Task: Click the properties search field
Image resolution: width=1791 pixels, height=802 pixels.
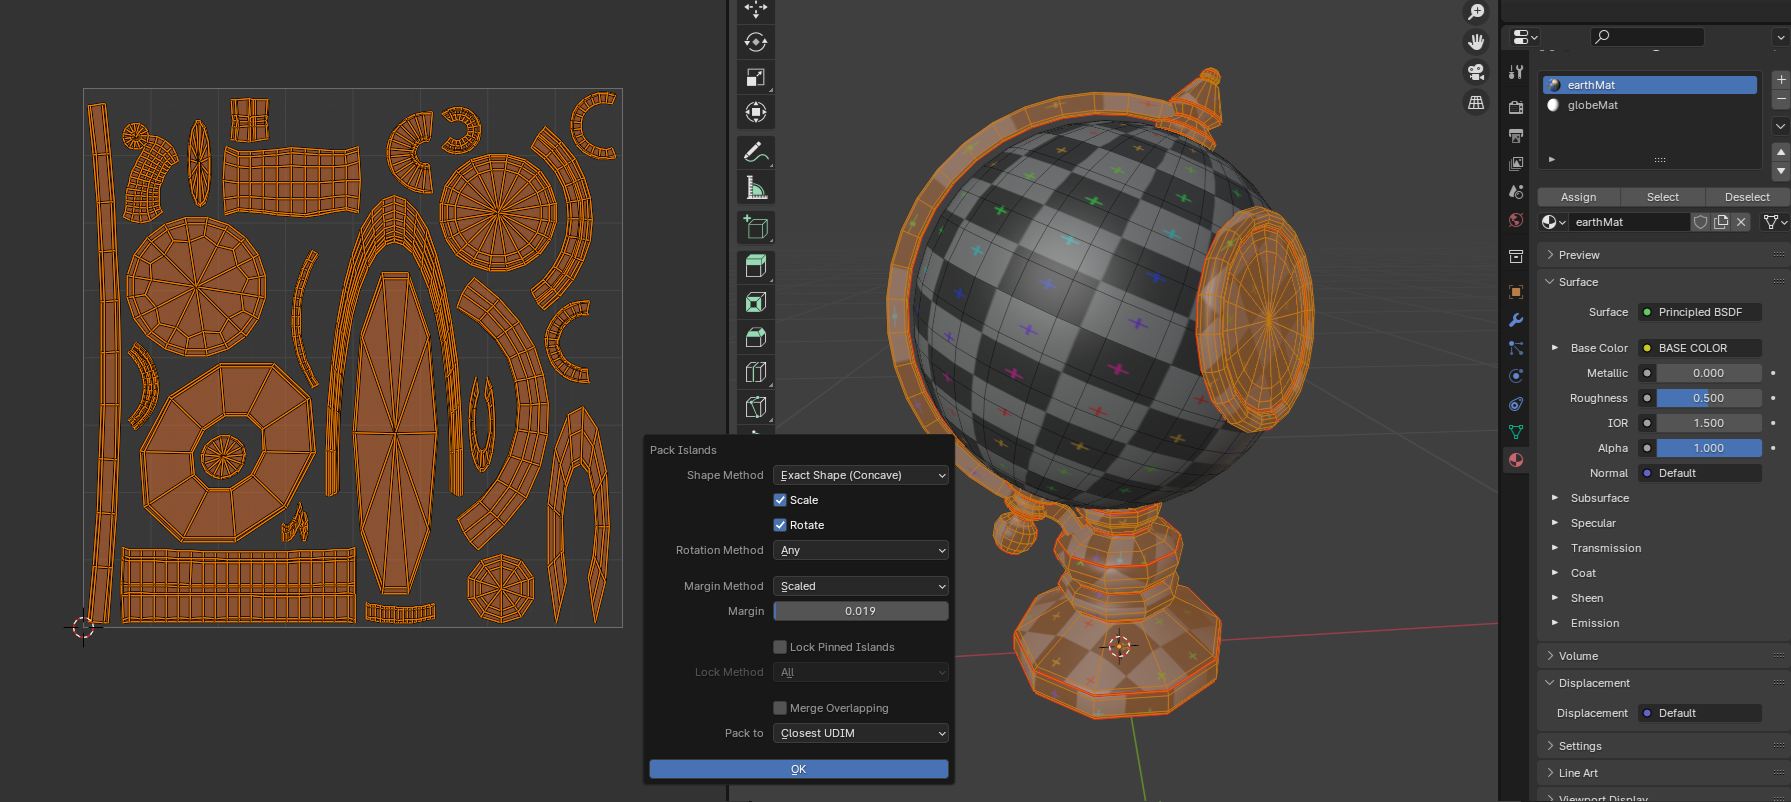Action: [x=1647, y=37]
